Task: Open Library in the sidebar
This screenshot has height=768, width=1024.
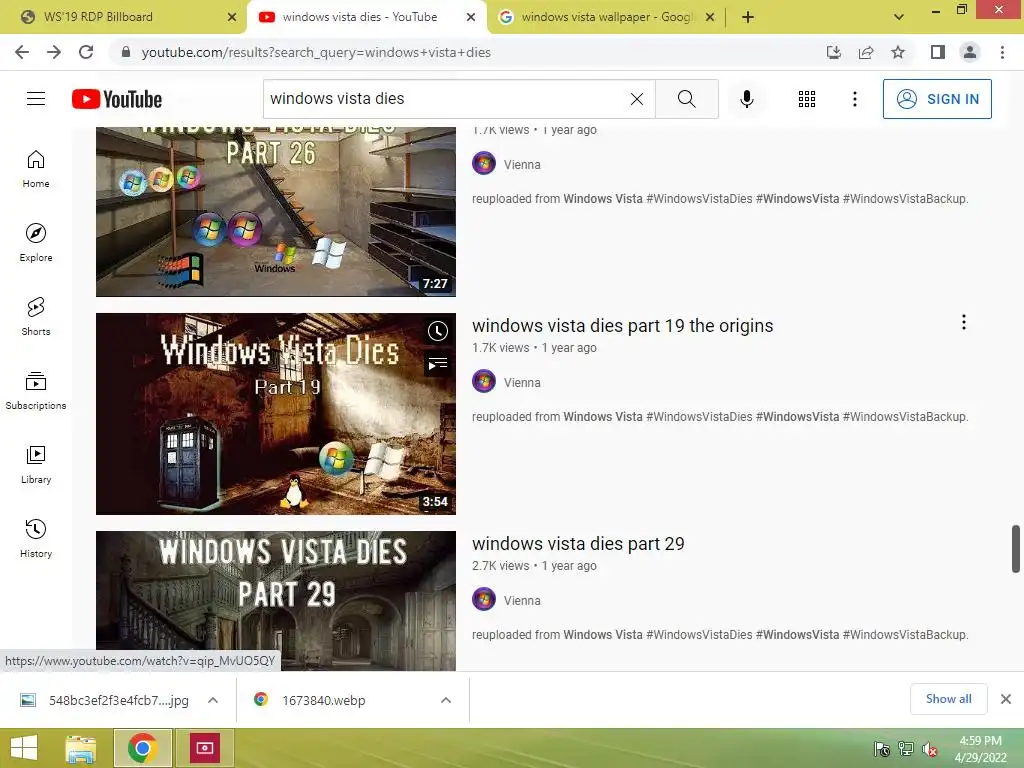Action: pos(36,465)
